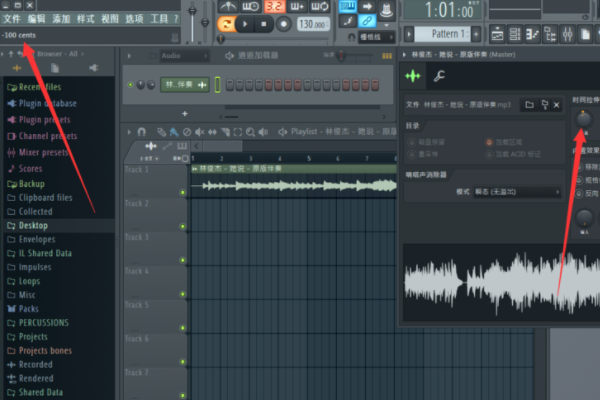Start playback with the play button
The height and width of the screenshot is (400, 600).
(245, 24)
